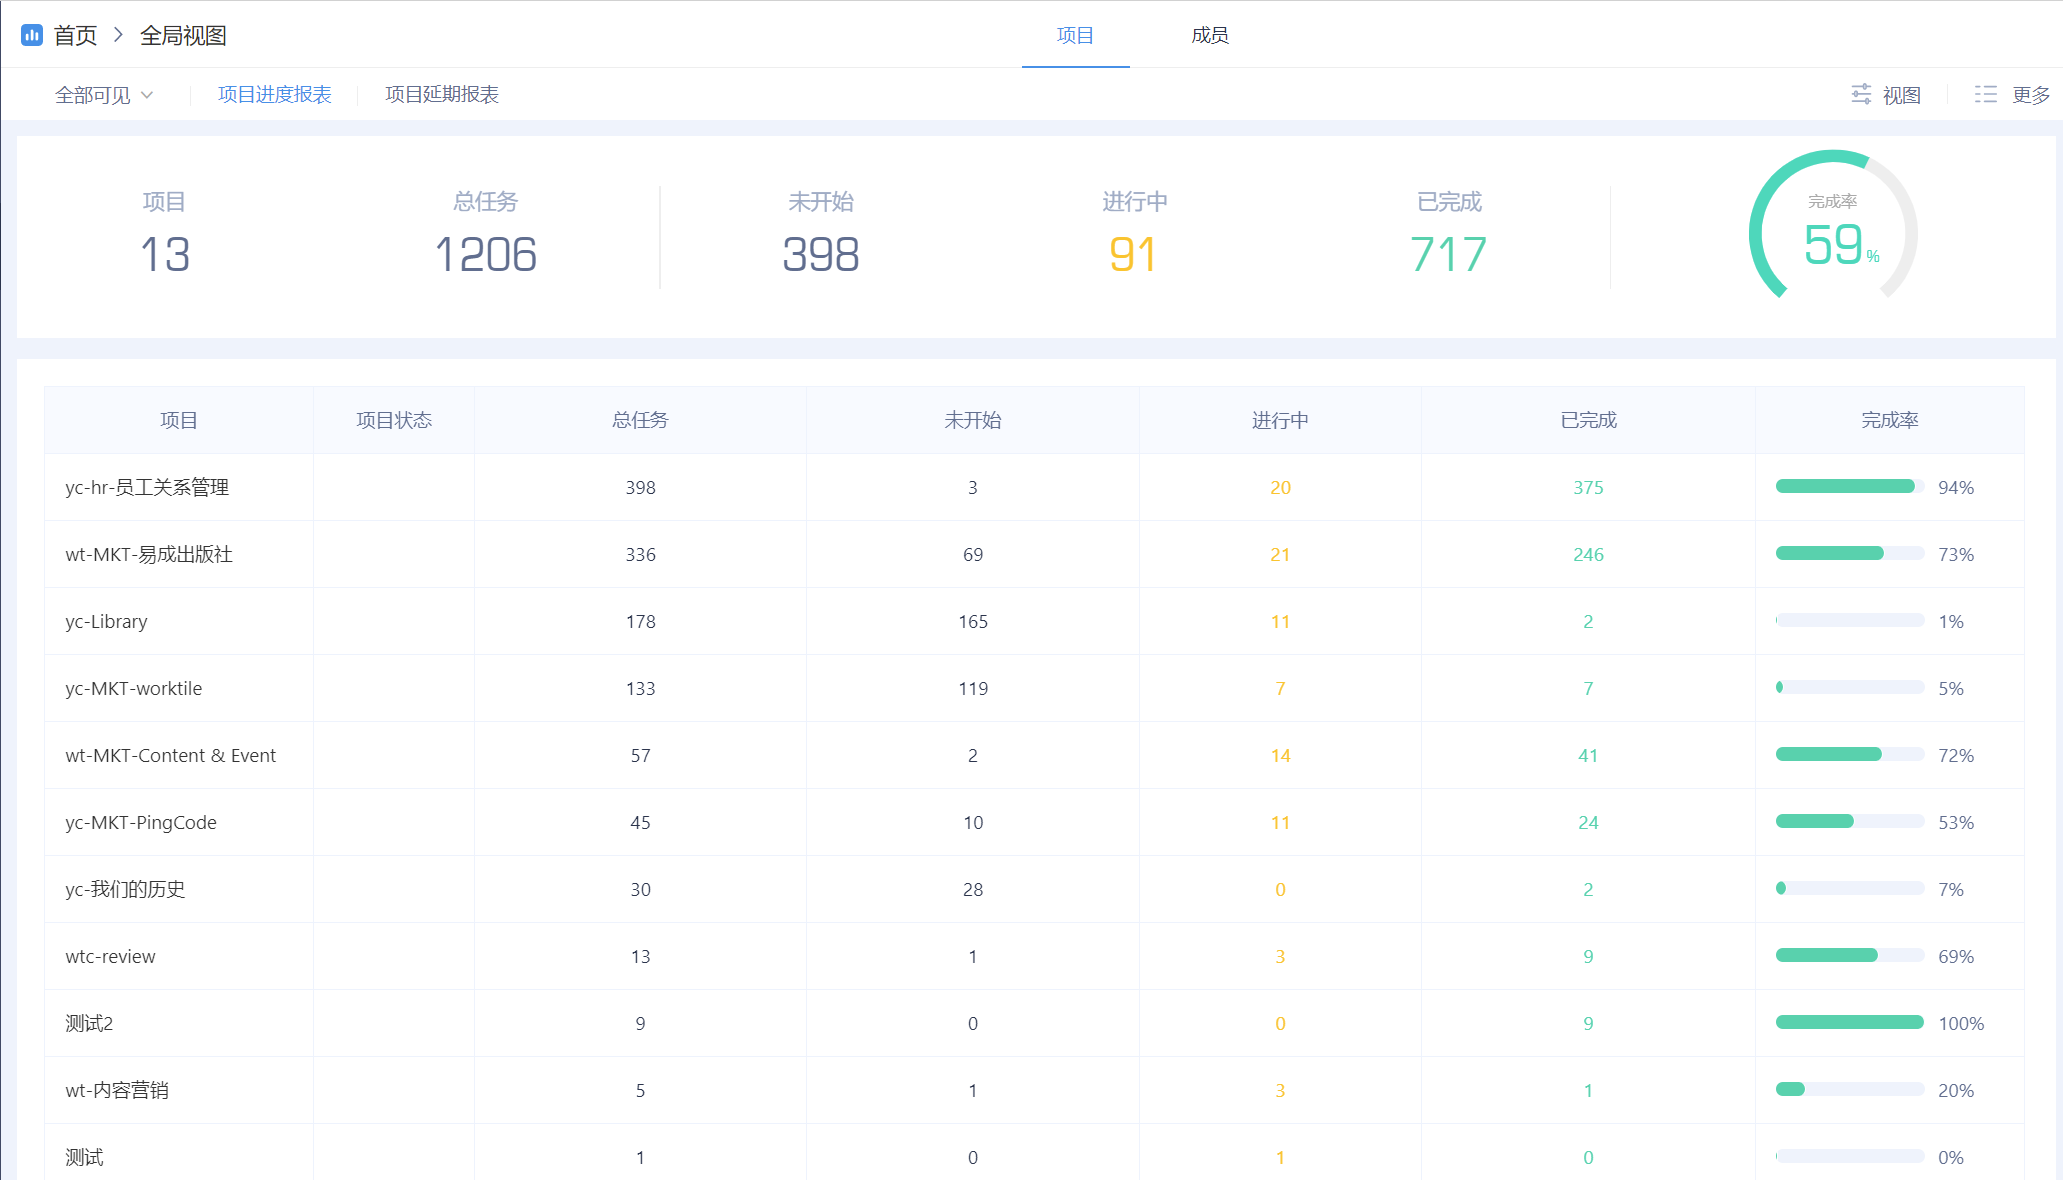Go to 首页 in breadcrumb
Viewport: 2063px width, 1180px height.
point(75,35)
